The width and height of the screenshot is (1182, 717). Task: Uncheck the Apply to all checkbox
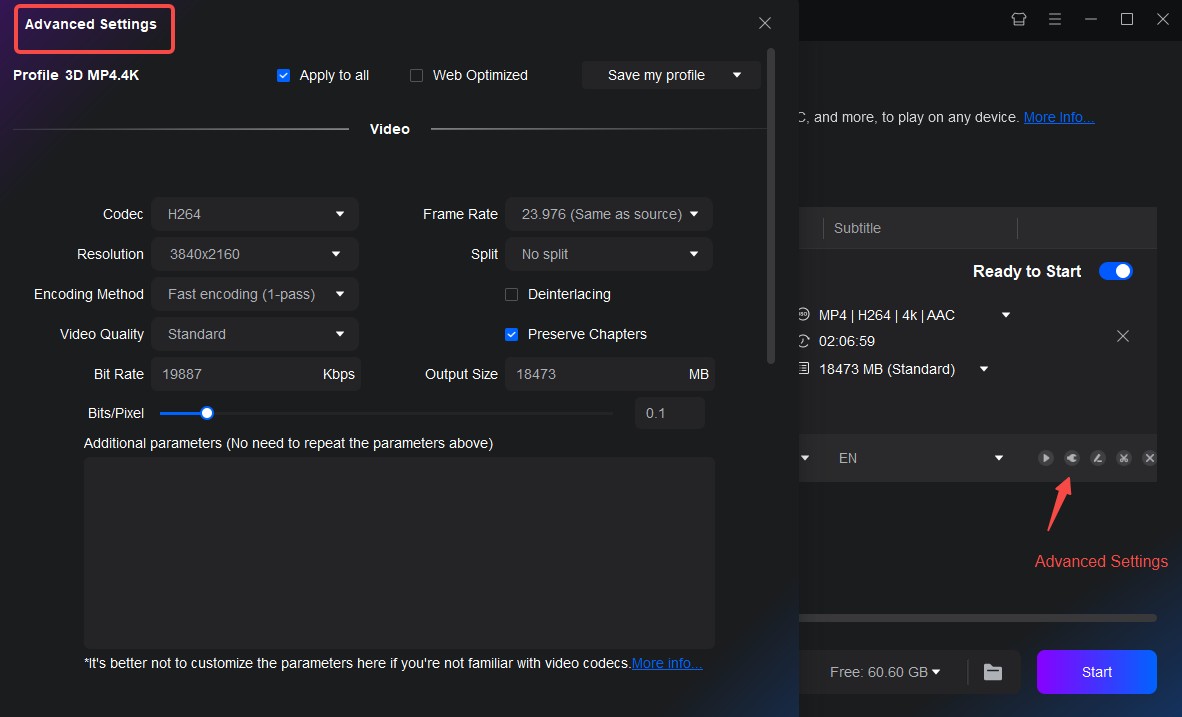pyautogui.click(x=283, y=75)
